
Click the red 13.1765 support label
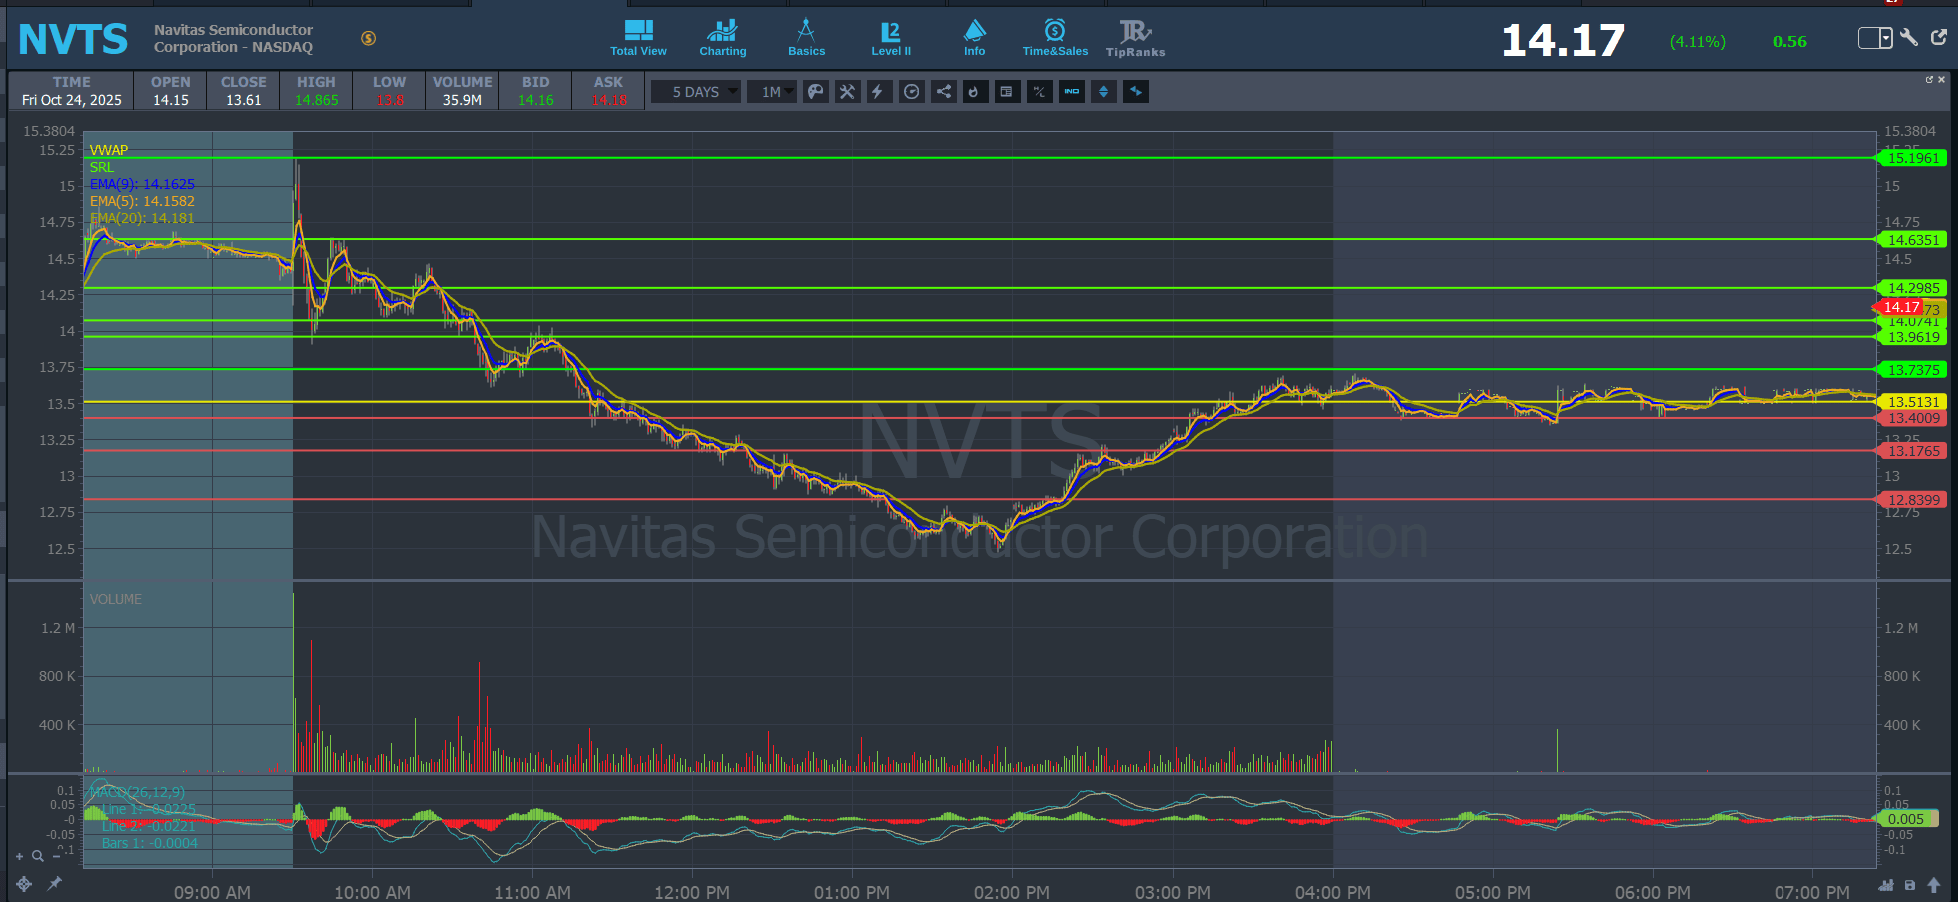point(1912,451)
